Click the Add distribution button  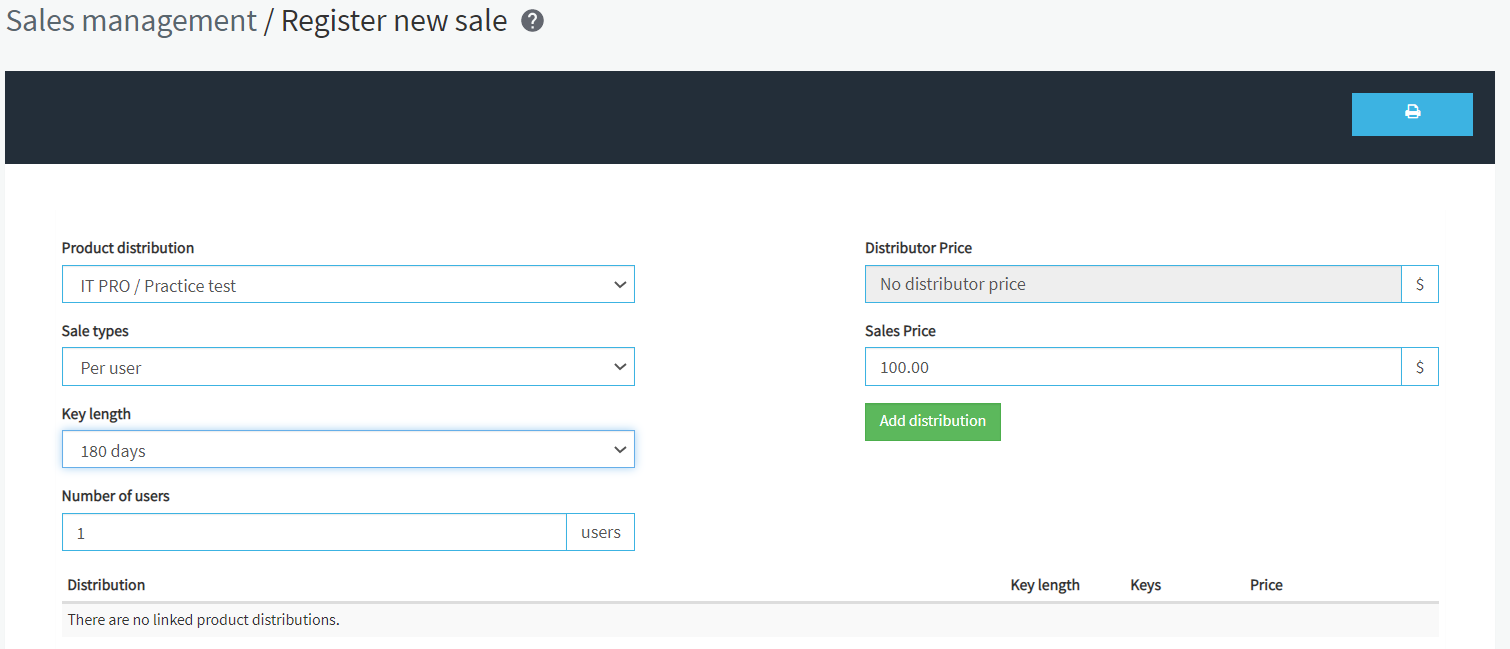tap(933, 421)
